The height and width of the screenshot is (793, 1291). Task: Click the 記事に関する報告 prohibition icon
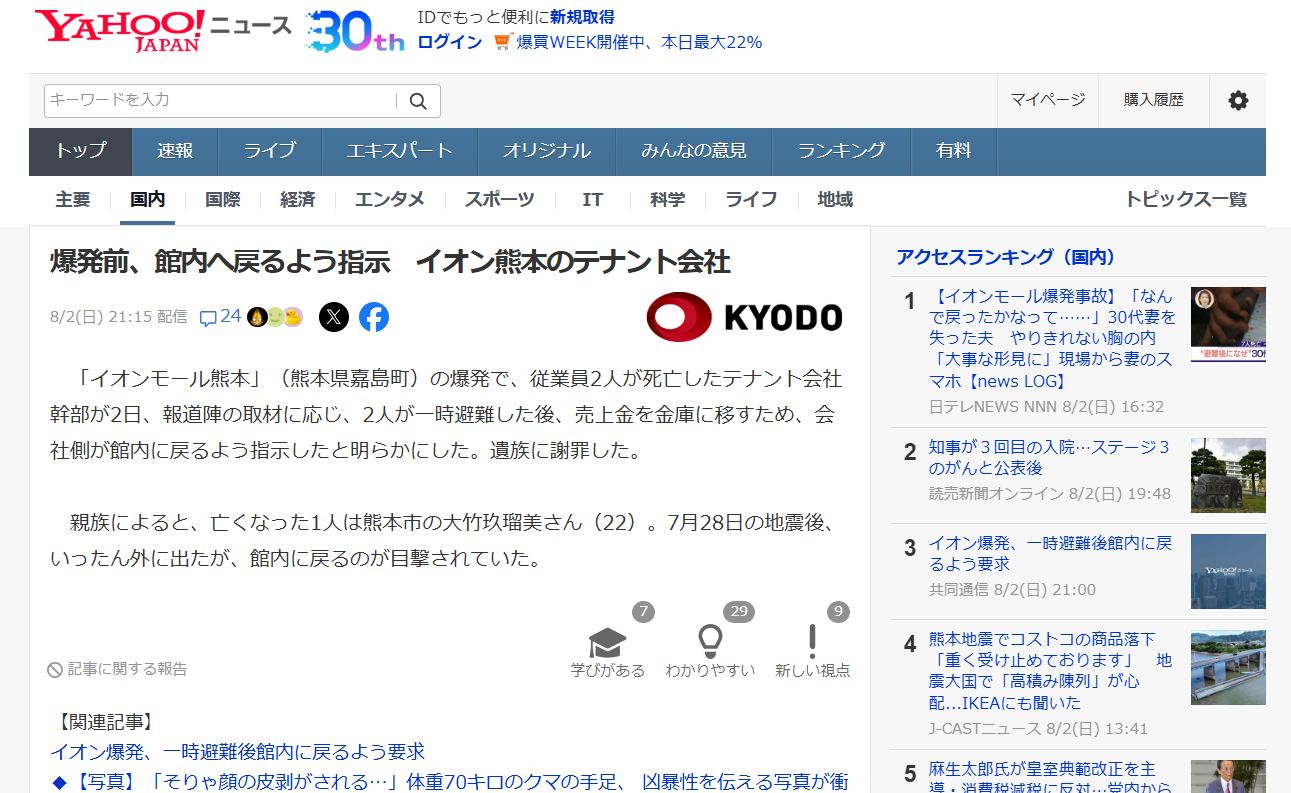[56, 669]
